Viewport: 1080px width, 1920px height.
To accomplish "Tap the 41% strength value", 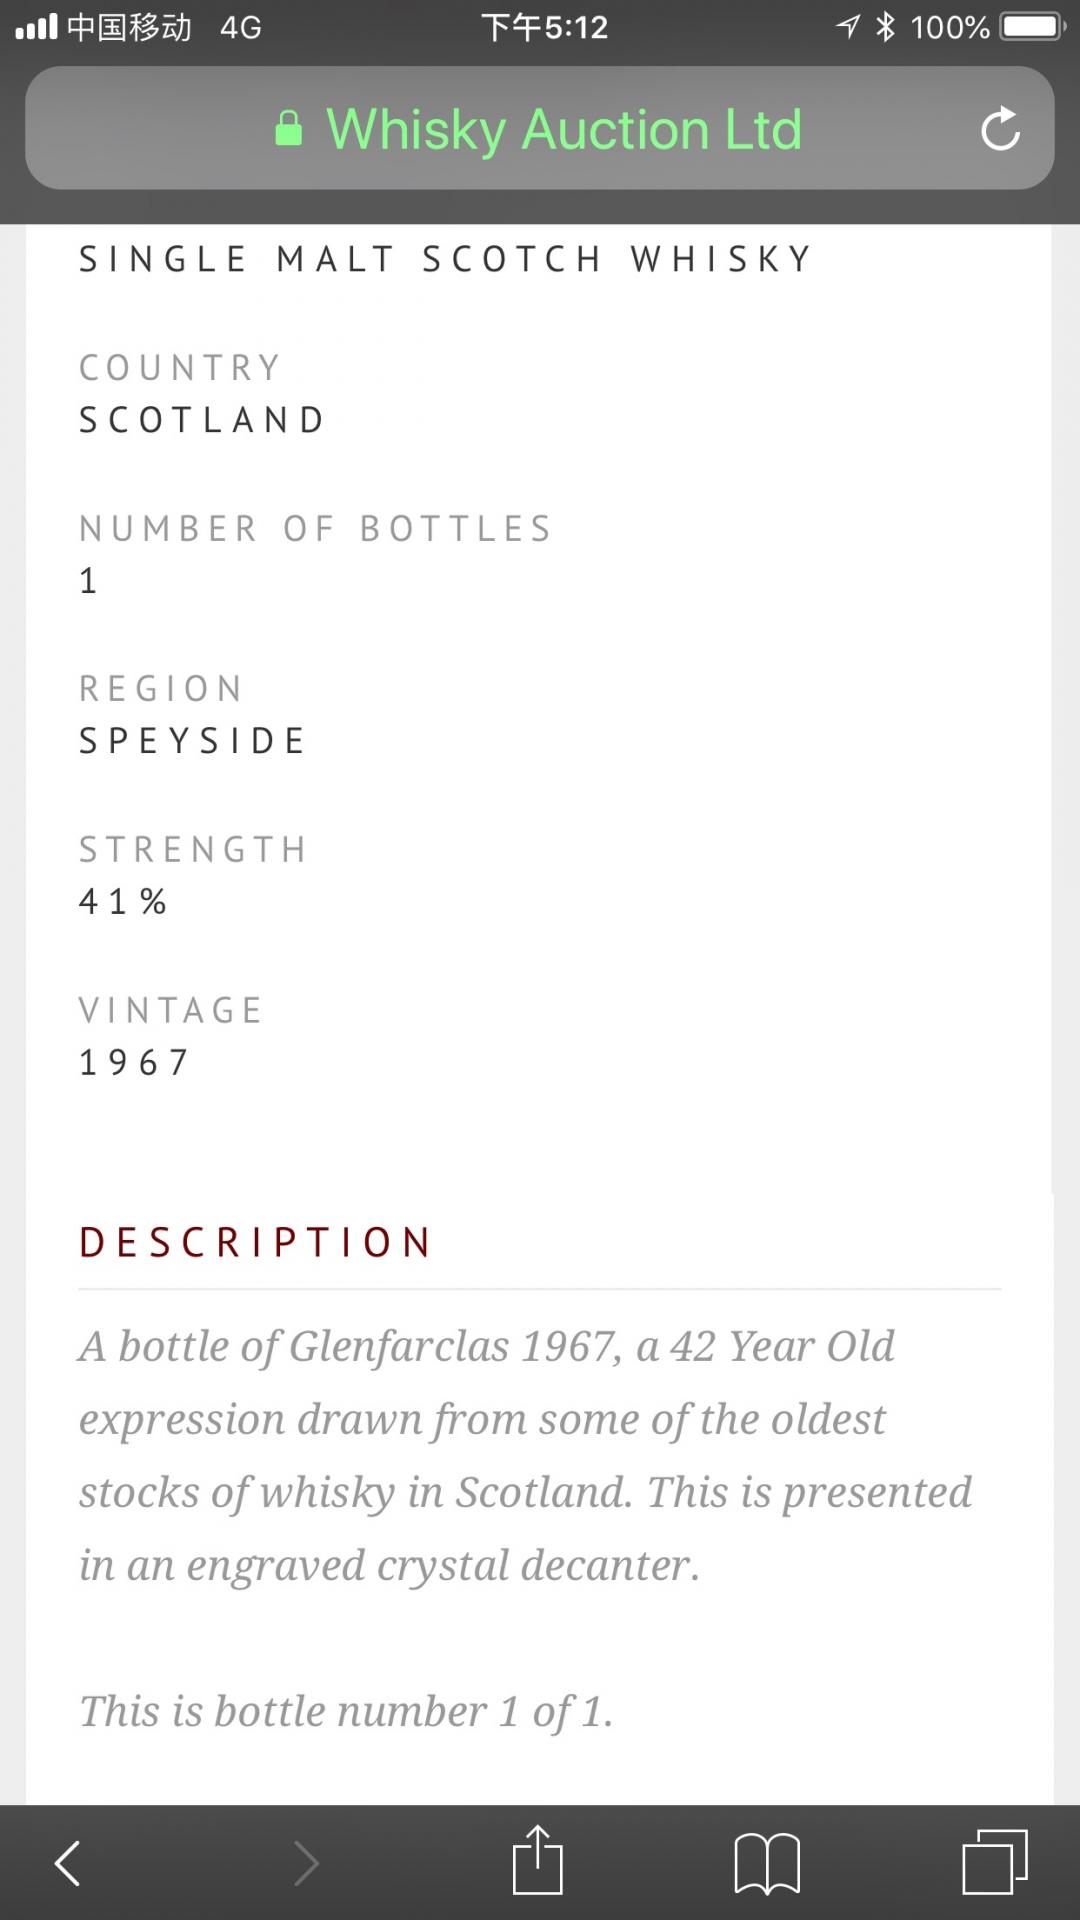I will pos(123,901).
